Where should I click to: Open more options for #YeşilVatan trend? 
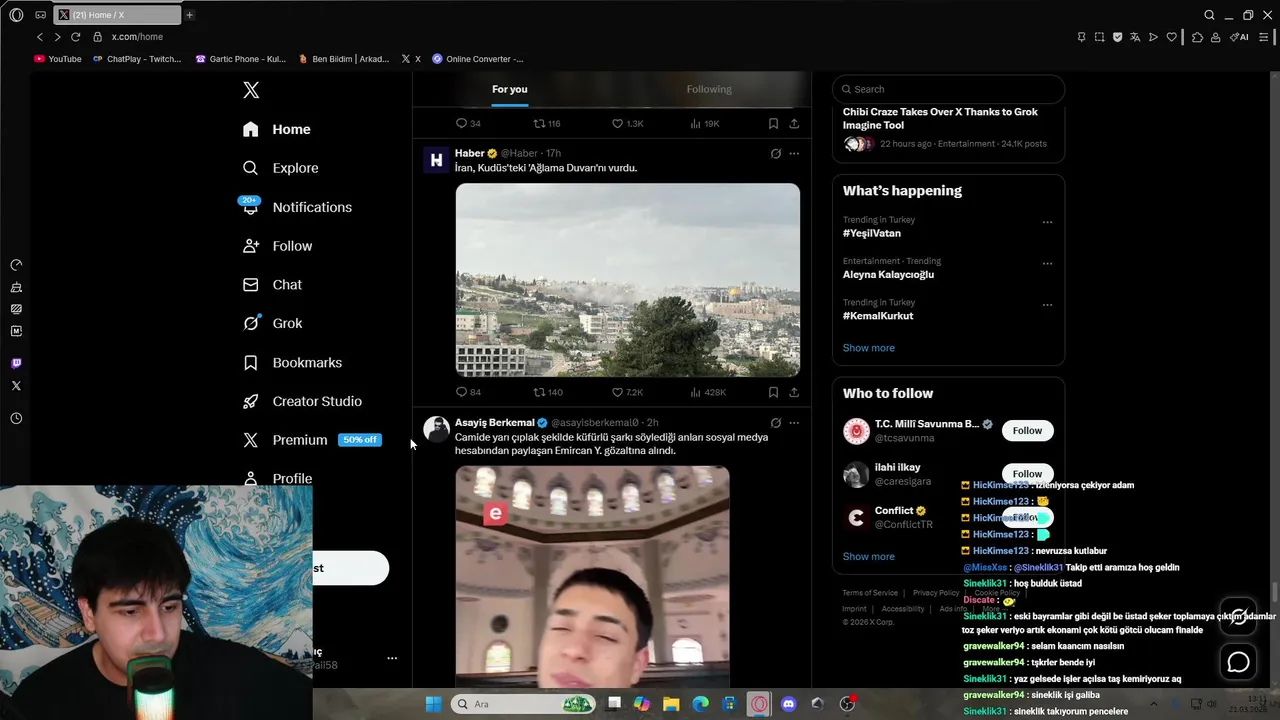1047,222
